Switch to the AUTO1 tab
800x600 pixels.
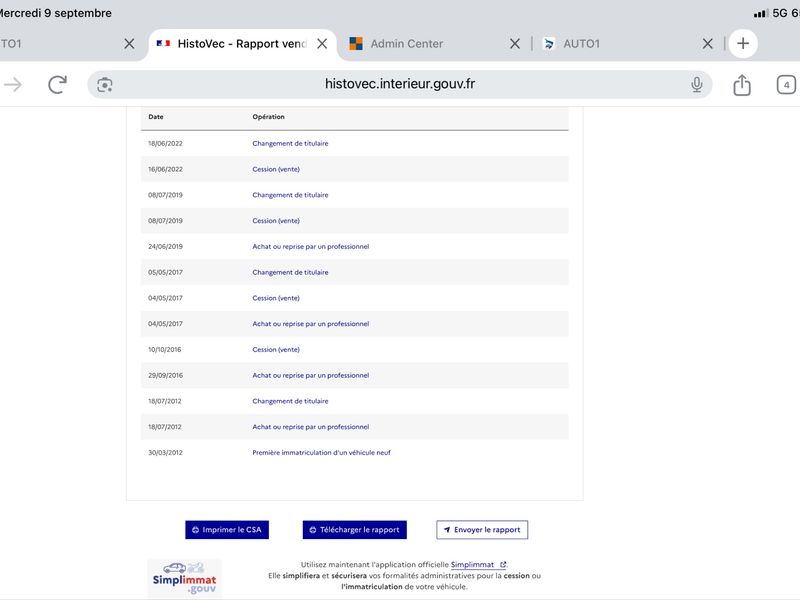(581, 44)
